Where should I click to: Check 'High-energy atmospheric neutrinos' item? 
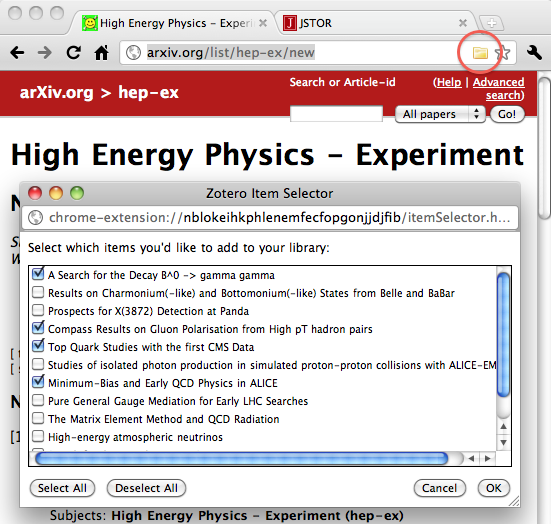[x=38, y=436]
